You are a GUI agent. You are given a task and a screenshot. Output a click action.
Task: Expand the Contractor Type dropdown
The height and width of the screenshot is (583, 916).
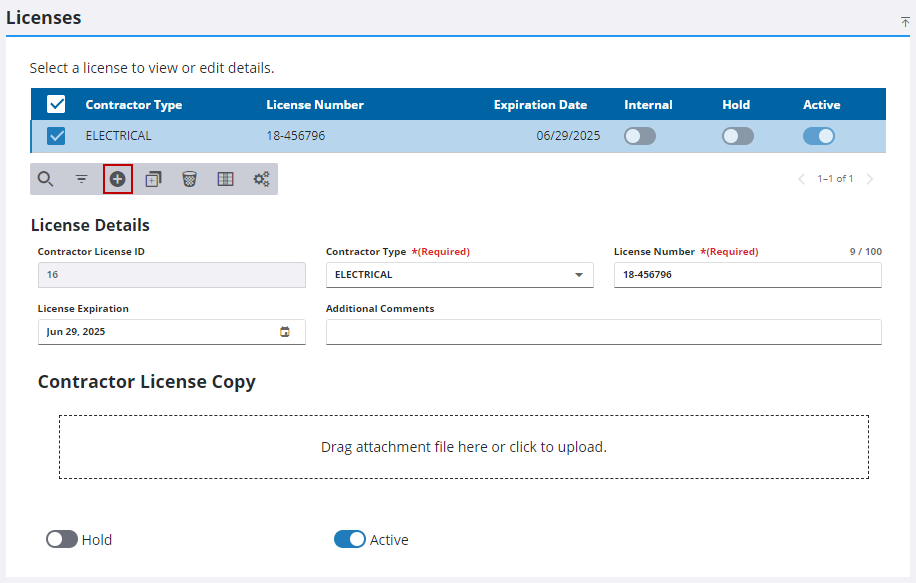pos(460,275)
